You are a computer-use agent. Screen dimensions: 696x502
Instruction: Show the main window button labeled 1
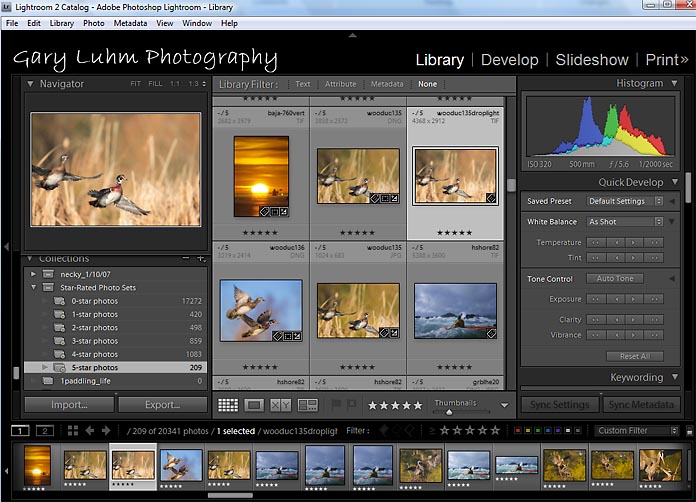point(20,431)
